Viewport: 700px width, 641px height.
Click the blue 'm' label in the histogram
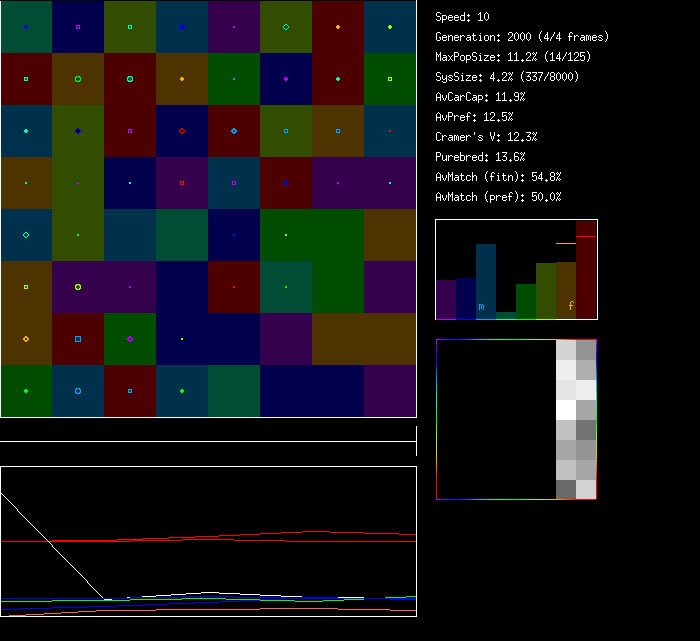coord(481,306)
